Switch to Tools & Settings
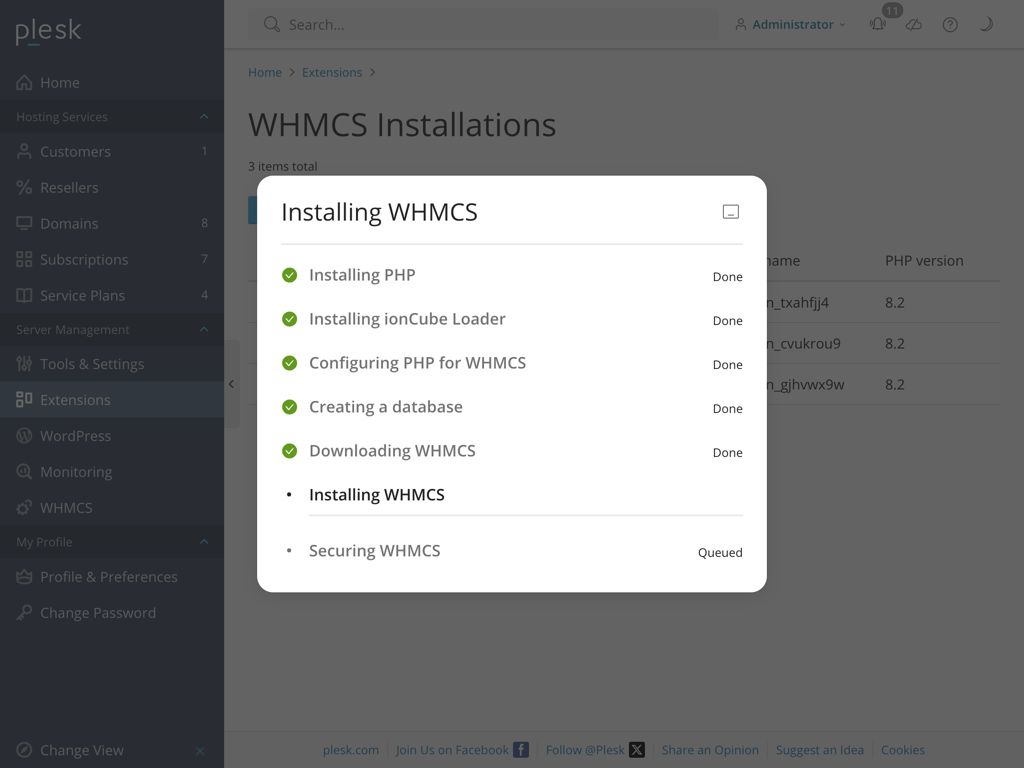The image size is (1024, 768). click(x=91, y=363)
